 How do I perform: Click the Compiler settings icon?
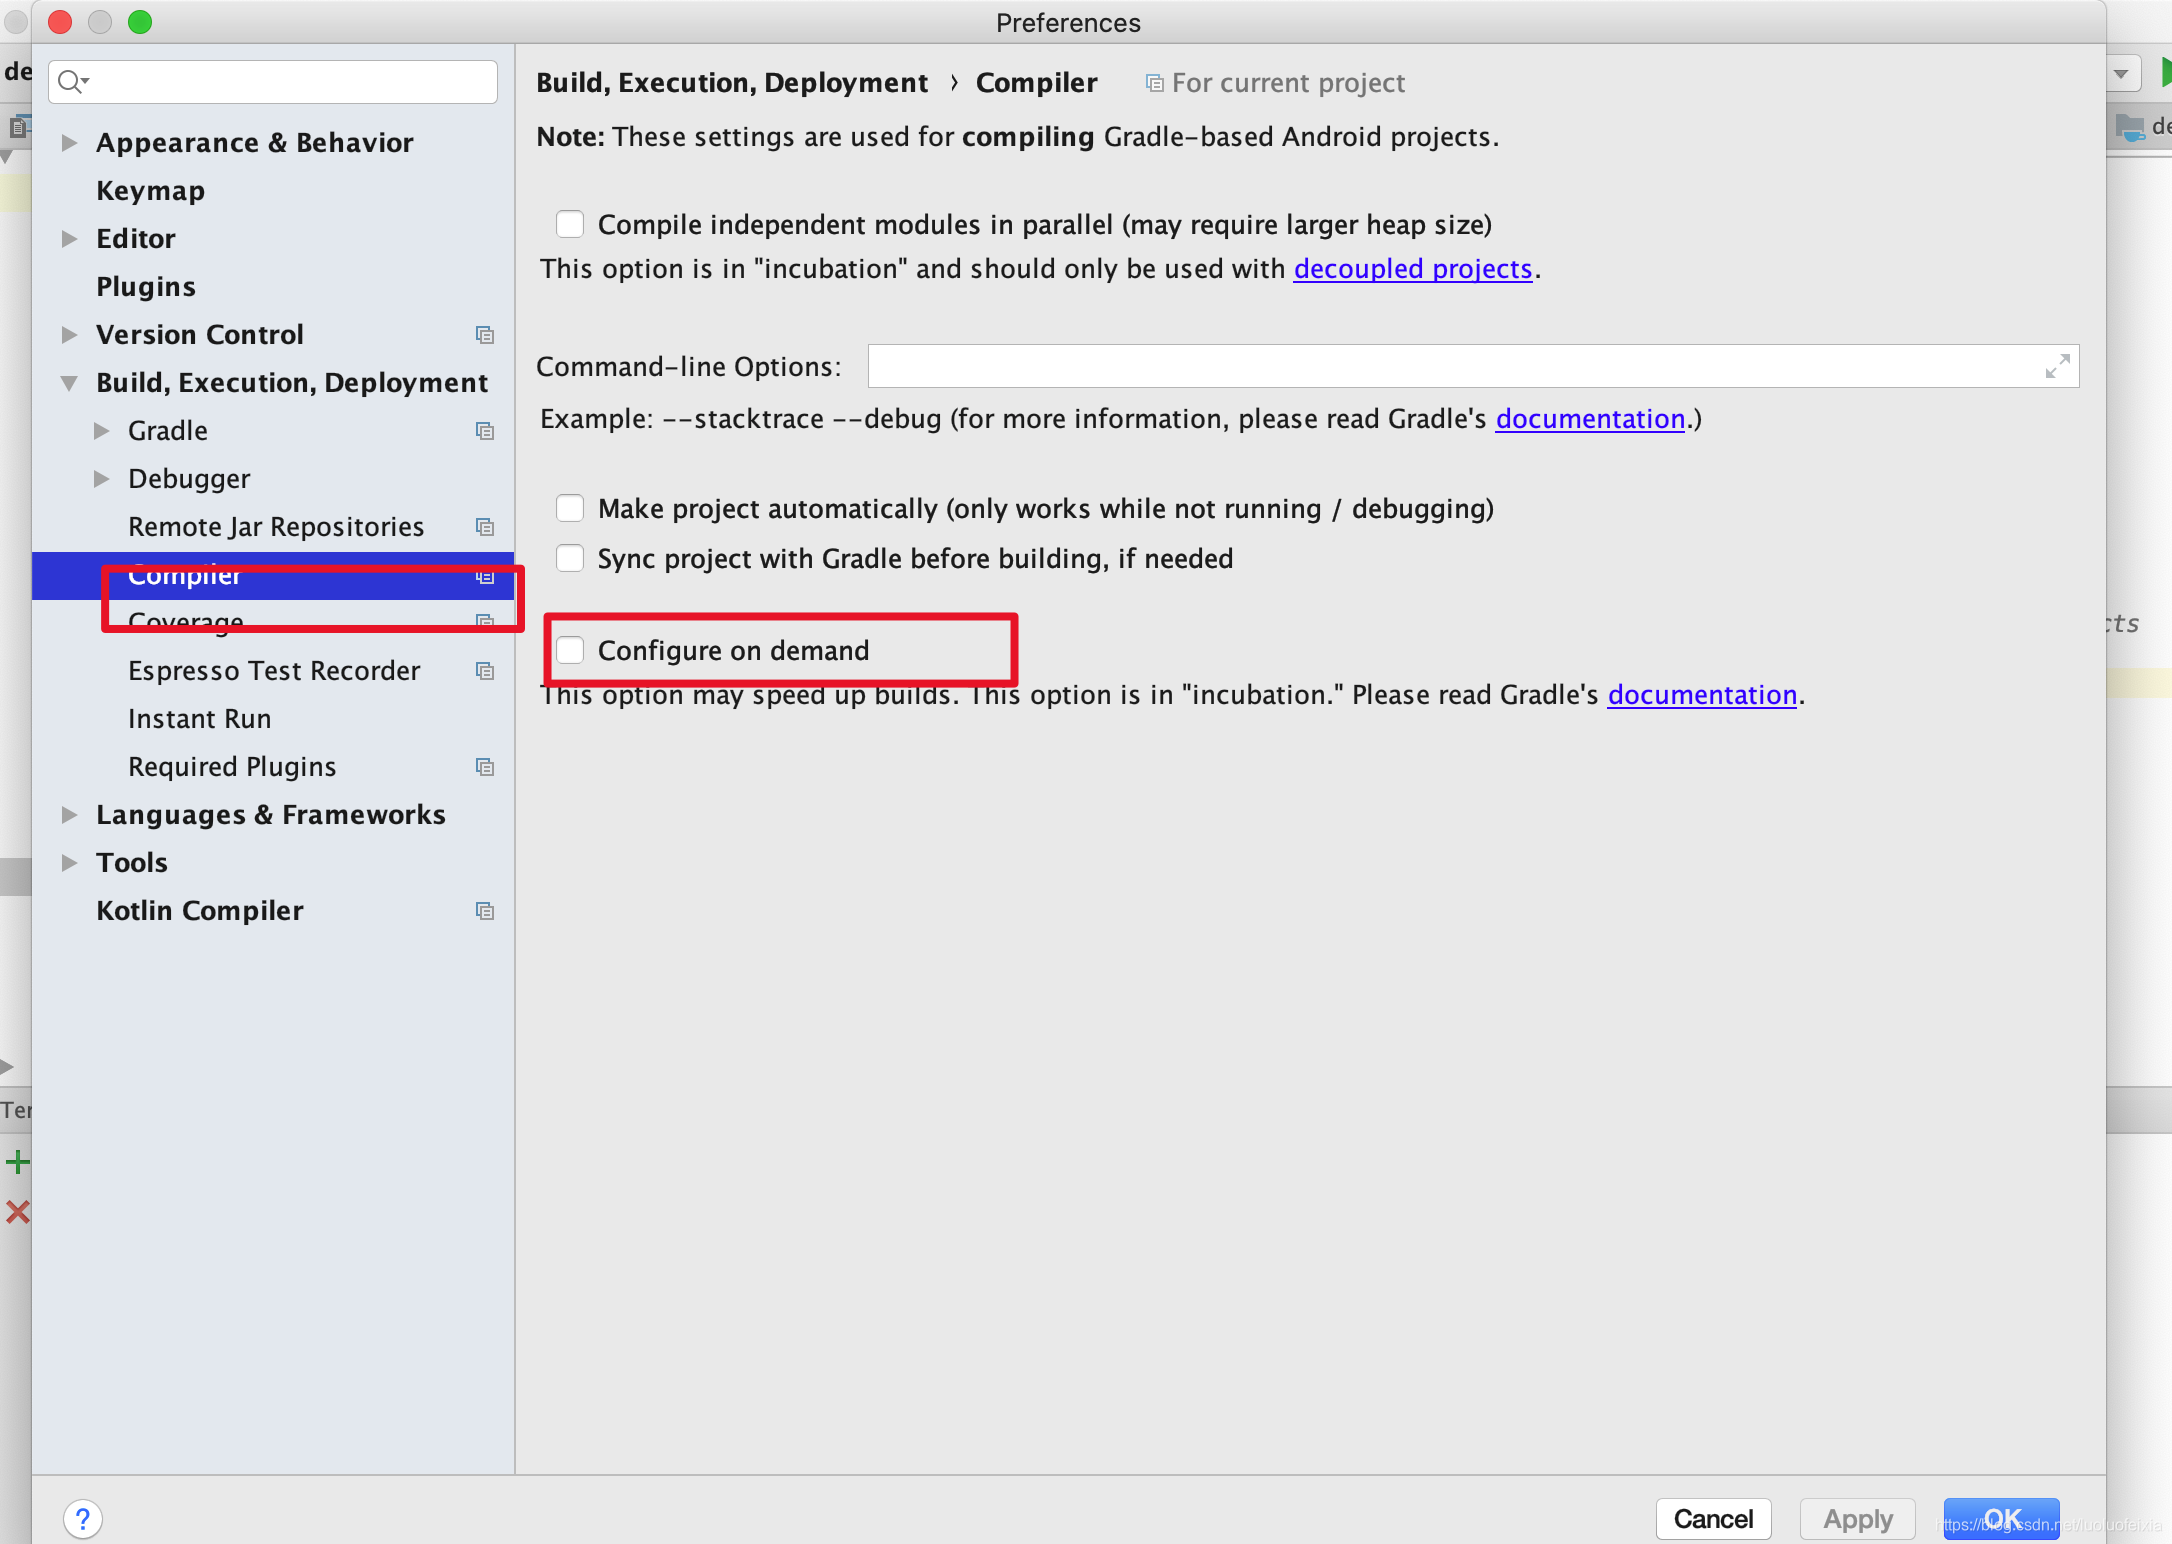click(x=483, y=575)
